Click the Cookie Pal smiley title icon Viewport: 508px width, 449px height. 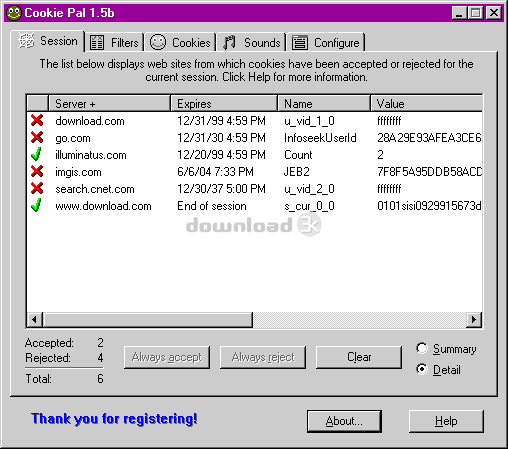[x=14, y=13]
